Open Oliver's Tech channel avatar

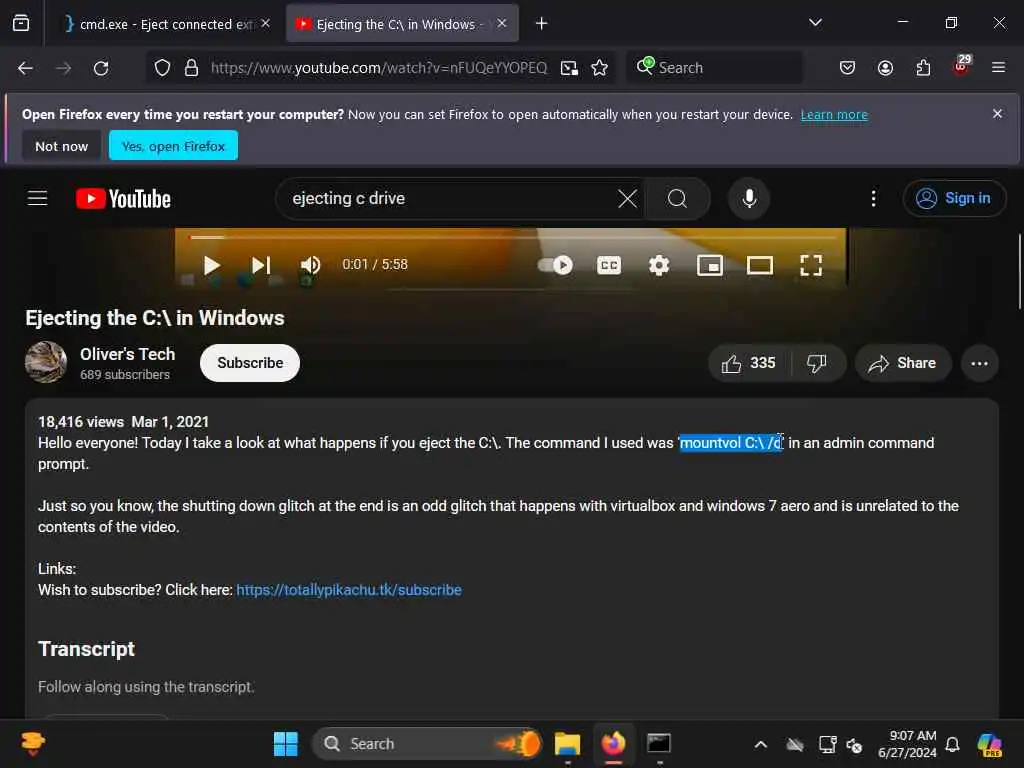(46, 362)
